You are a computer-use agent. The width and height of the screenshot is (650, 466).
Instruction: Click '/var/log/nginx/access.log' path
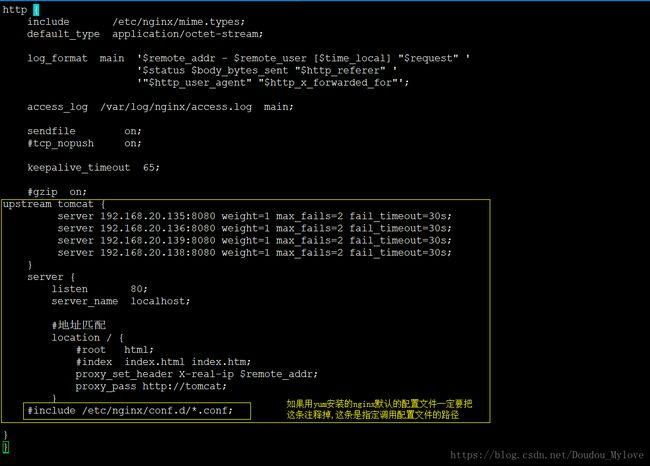click(x=176, y=107)
